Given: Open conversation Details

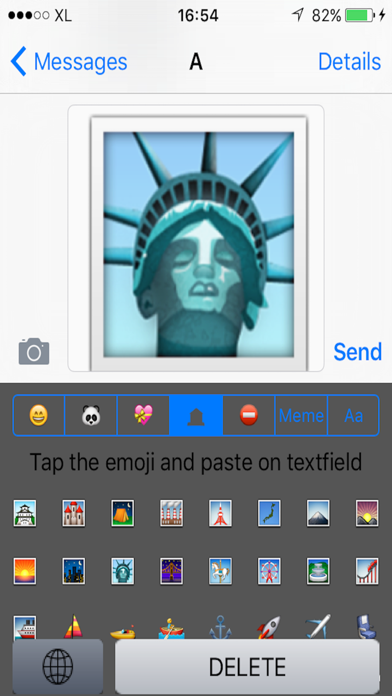Looking at the screenshot, I should 349,62.
